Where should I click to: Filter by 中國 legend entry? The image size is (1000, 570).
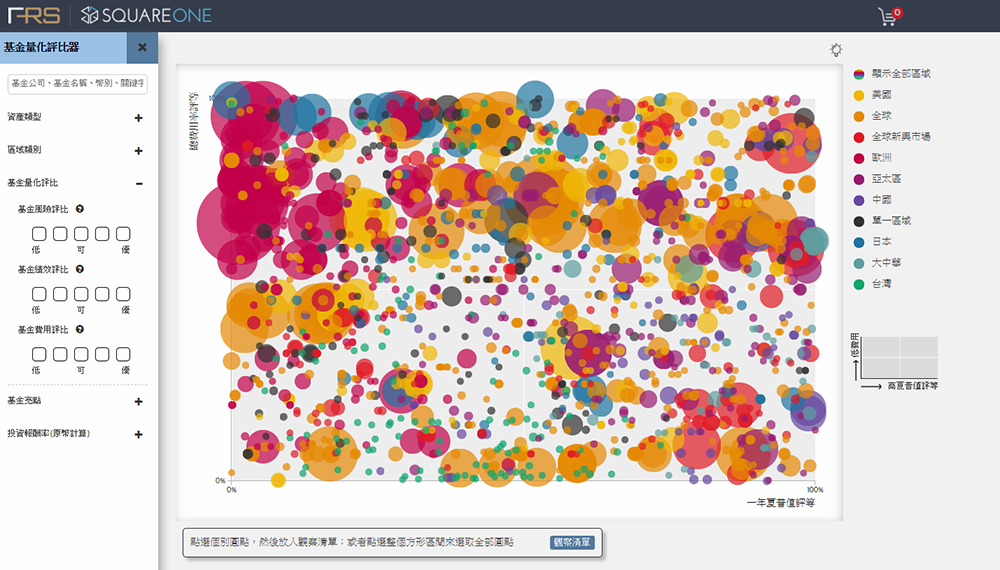(872, 200)
